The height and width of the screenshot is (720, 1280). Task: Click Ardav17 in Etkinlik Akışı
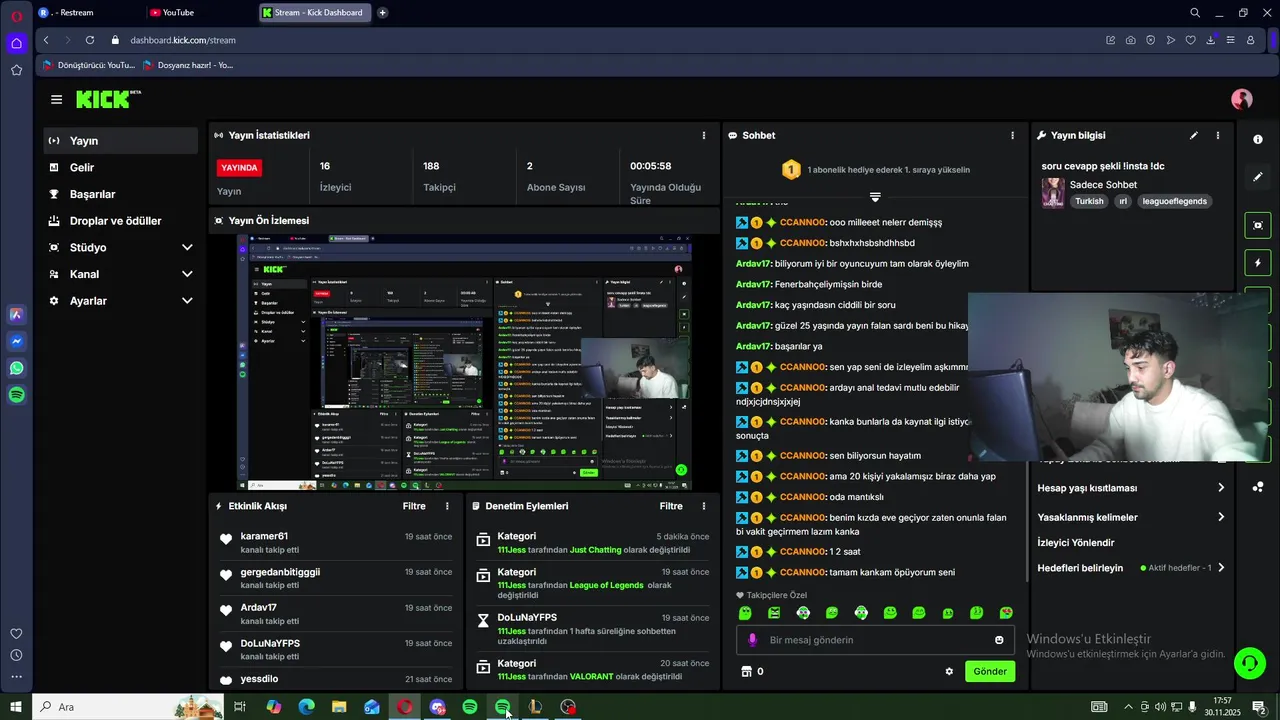(258, 608)
